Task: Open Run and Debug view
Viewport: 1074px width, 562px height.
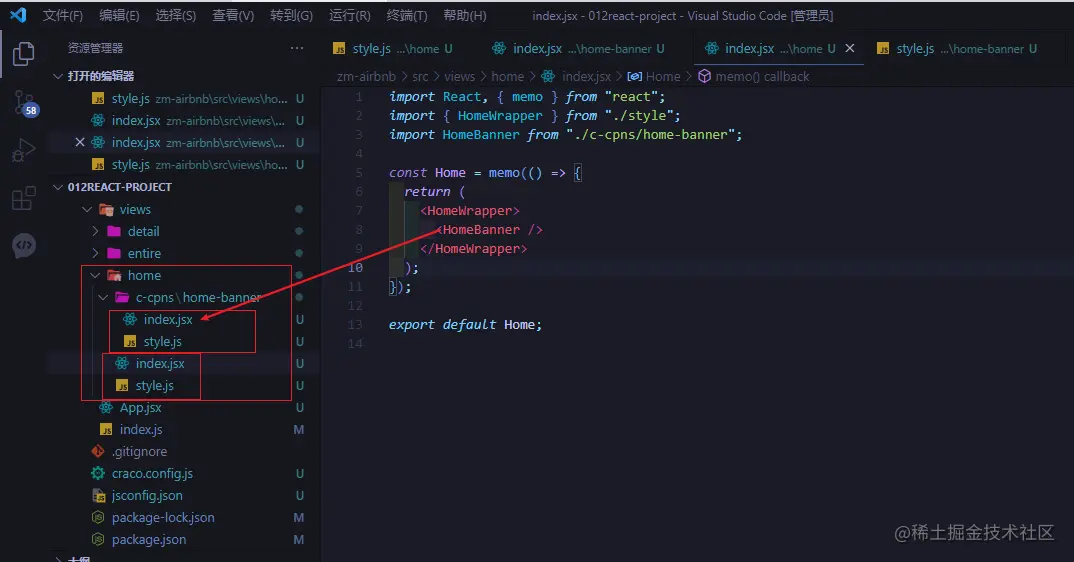Action: pos(23,151)
